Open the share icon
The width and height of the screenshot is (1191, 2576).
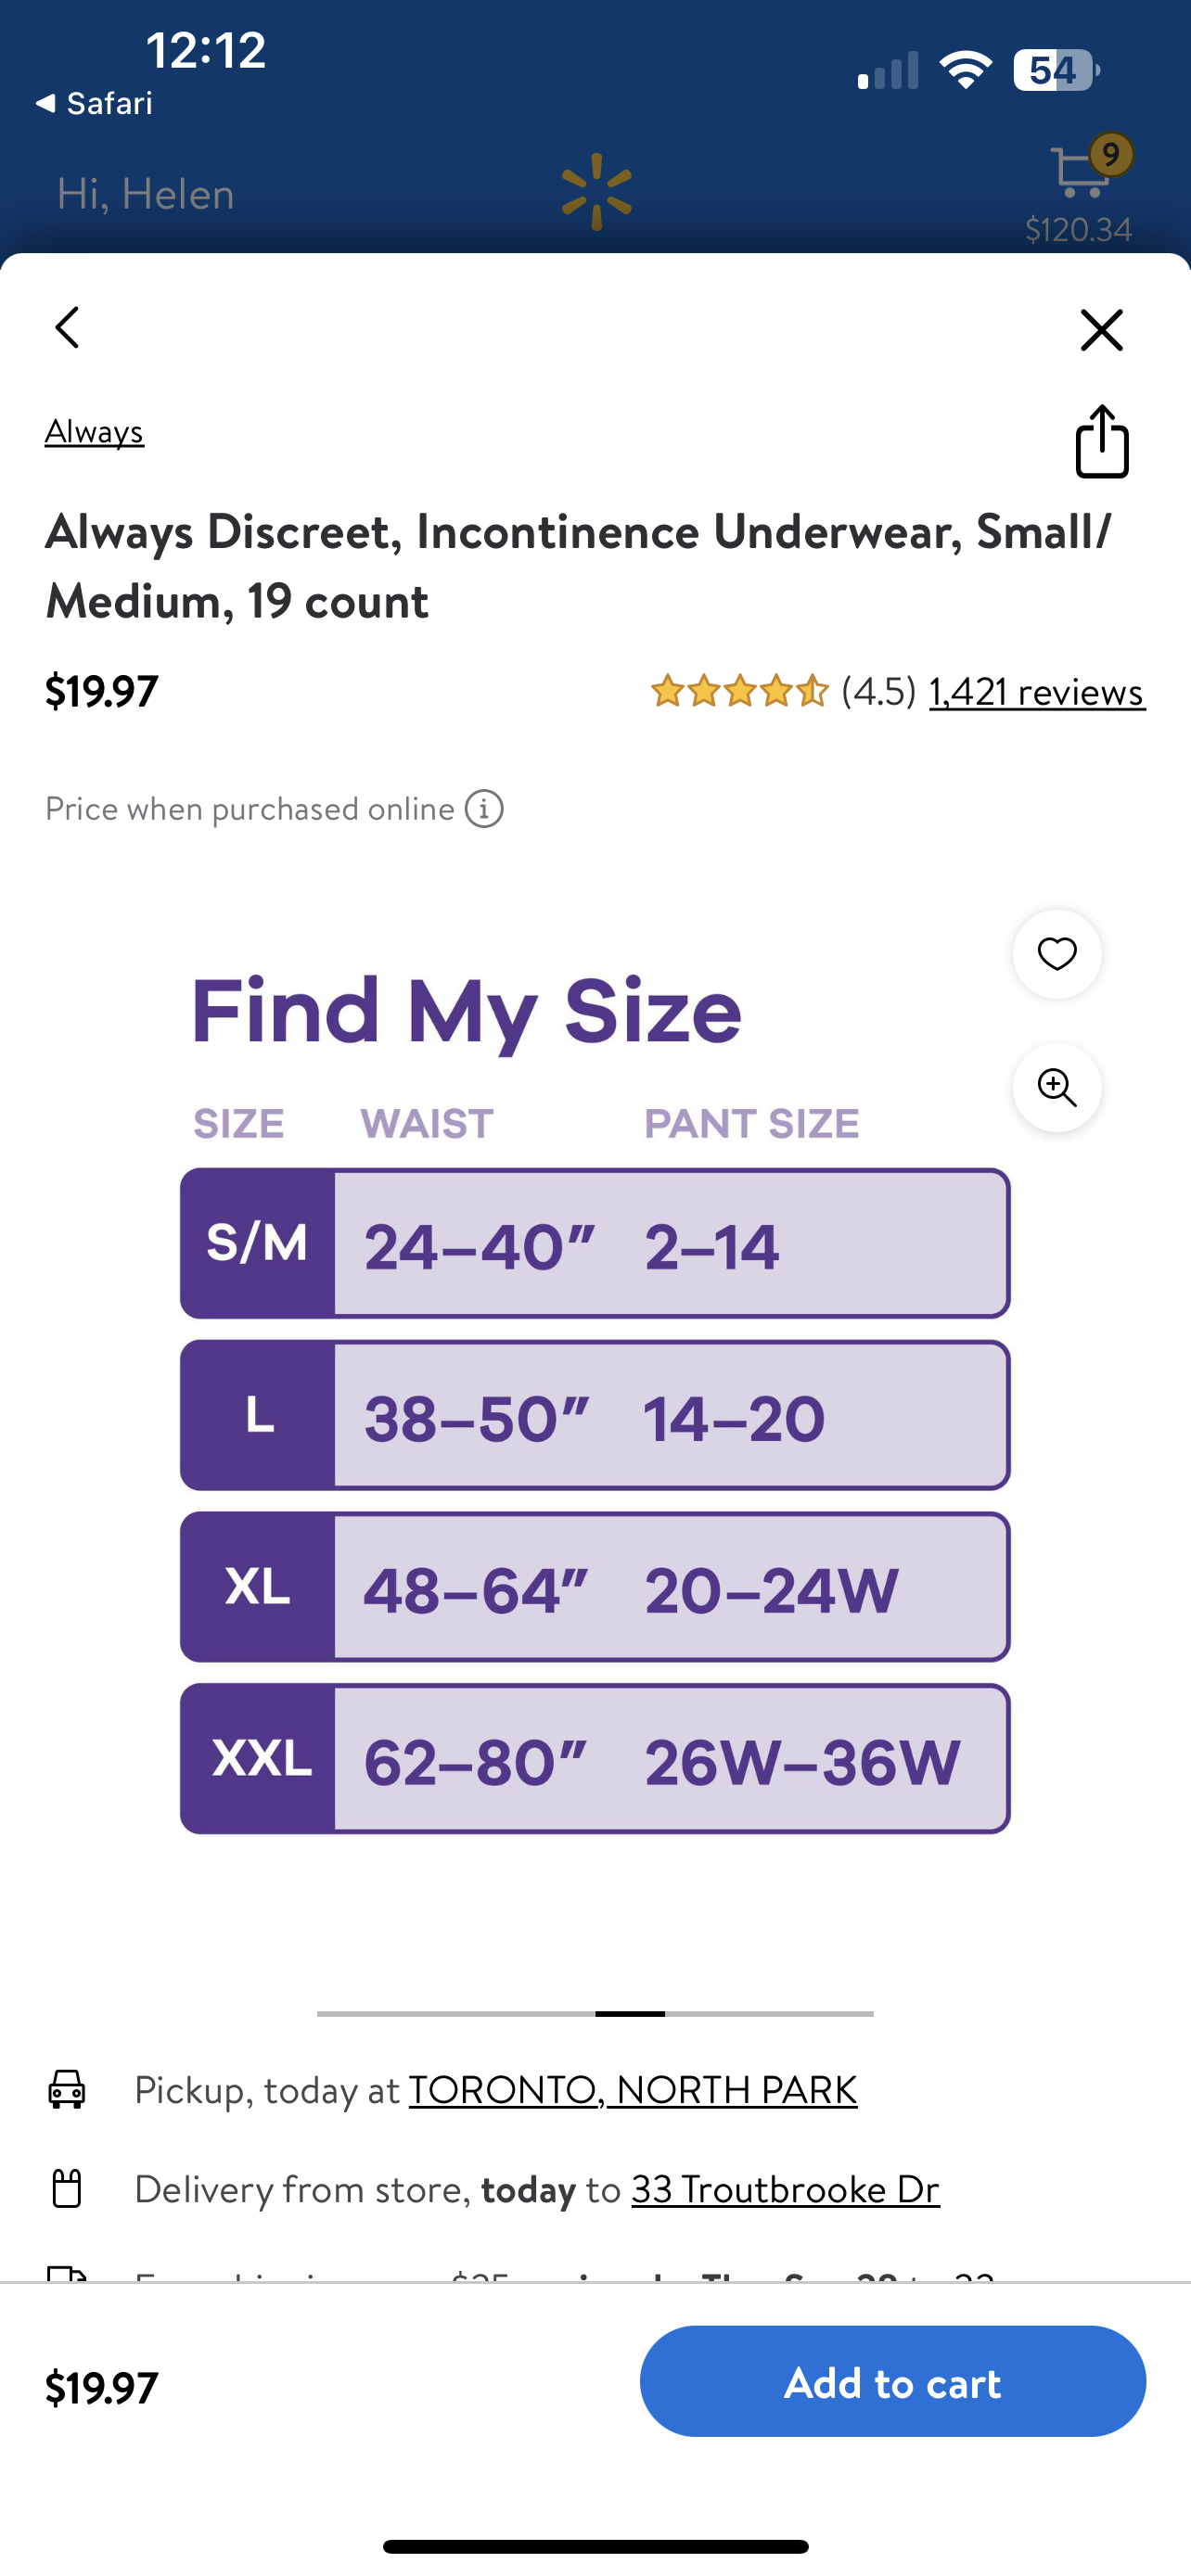pyautogui.click(x=1102, y=441)
